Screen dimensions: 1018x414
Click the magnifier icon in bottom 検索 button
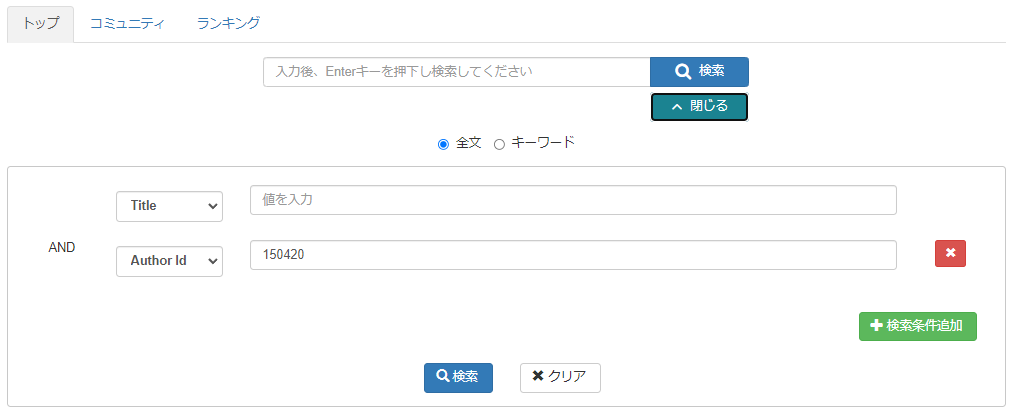tap(442, 377)
